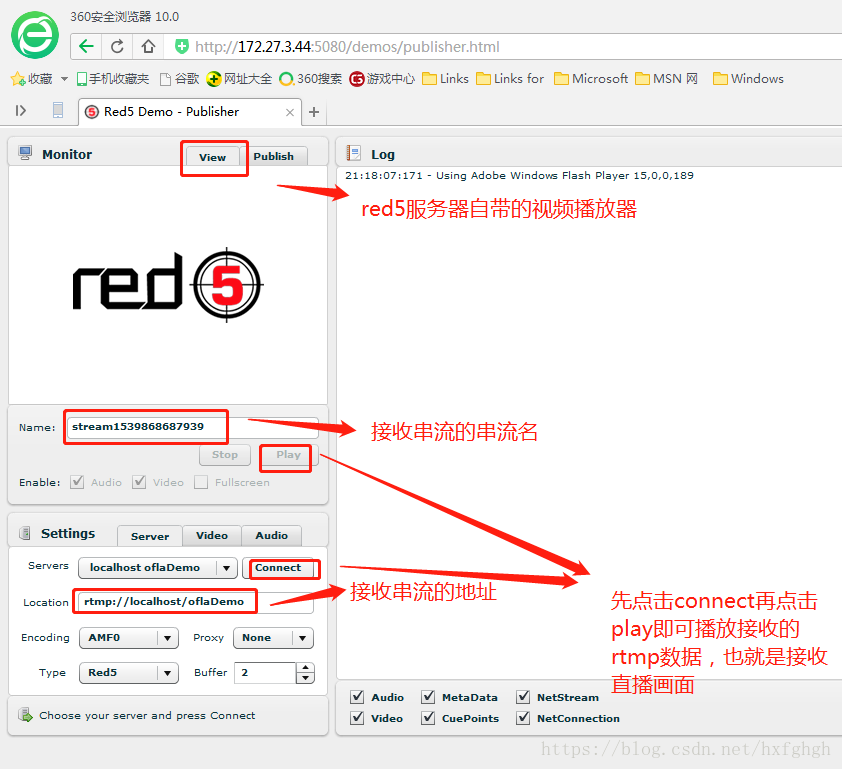Open 网址大全 bookmark
Screen dimensions: 842x769
tap(239, 79)
